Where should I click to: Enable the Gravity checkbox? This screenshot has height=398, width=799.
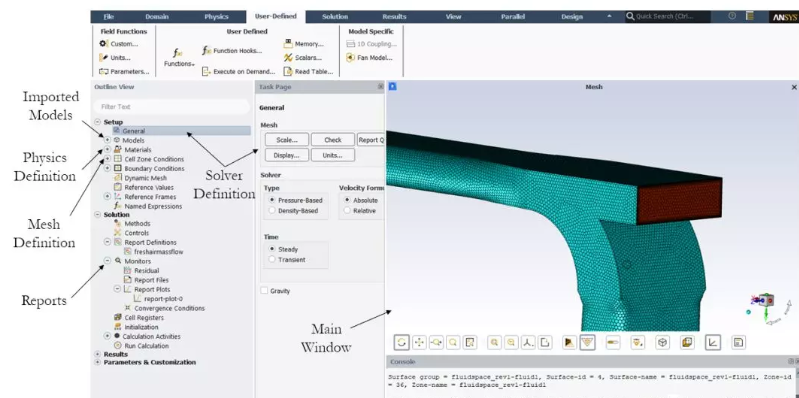pos(264,290)
